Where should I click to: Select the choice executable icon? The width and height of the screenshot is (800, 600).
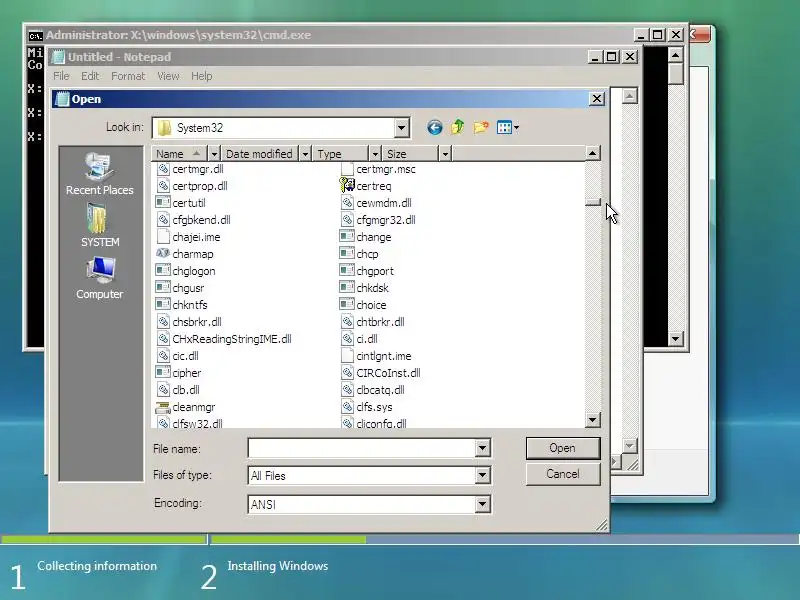click(347, 305)
